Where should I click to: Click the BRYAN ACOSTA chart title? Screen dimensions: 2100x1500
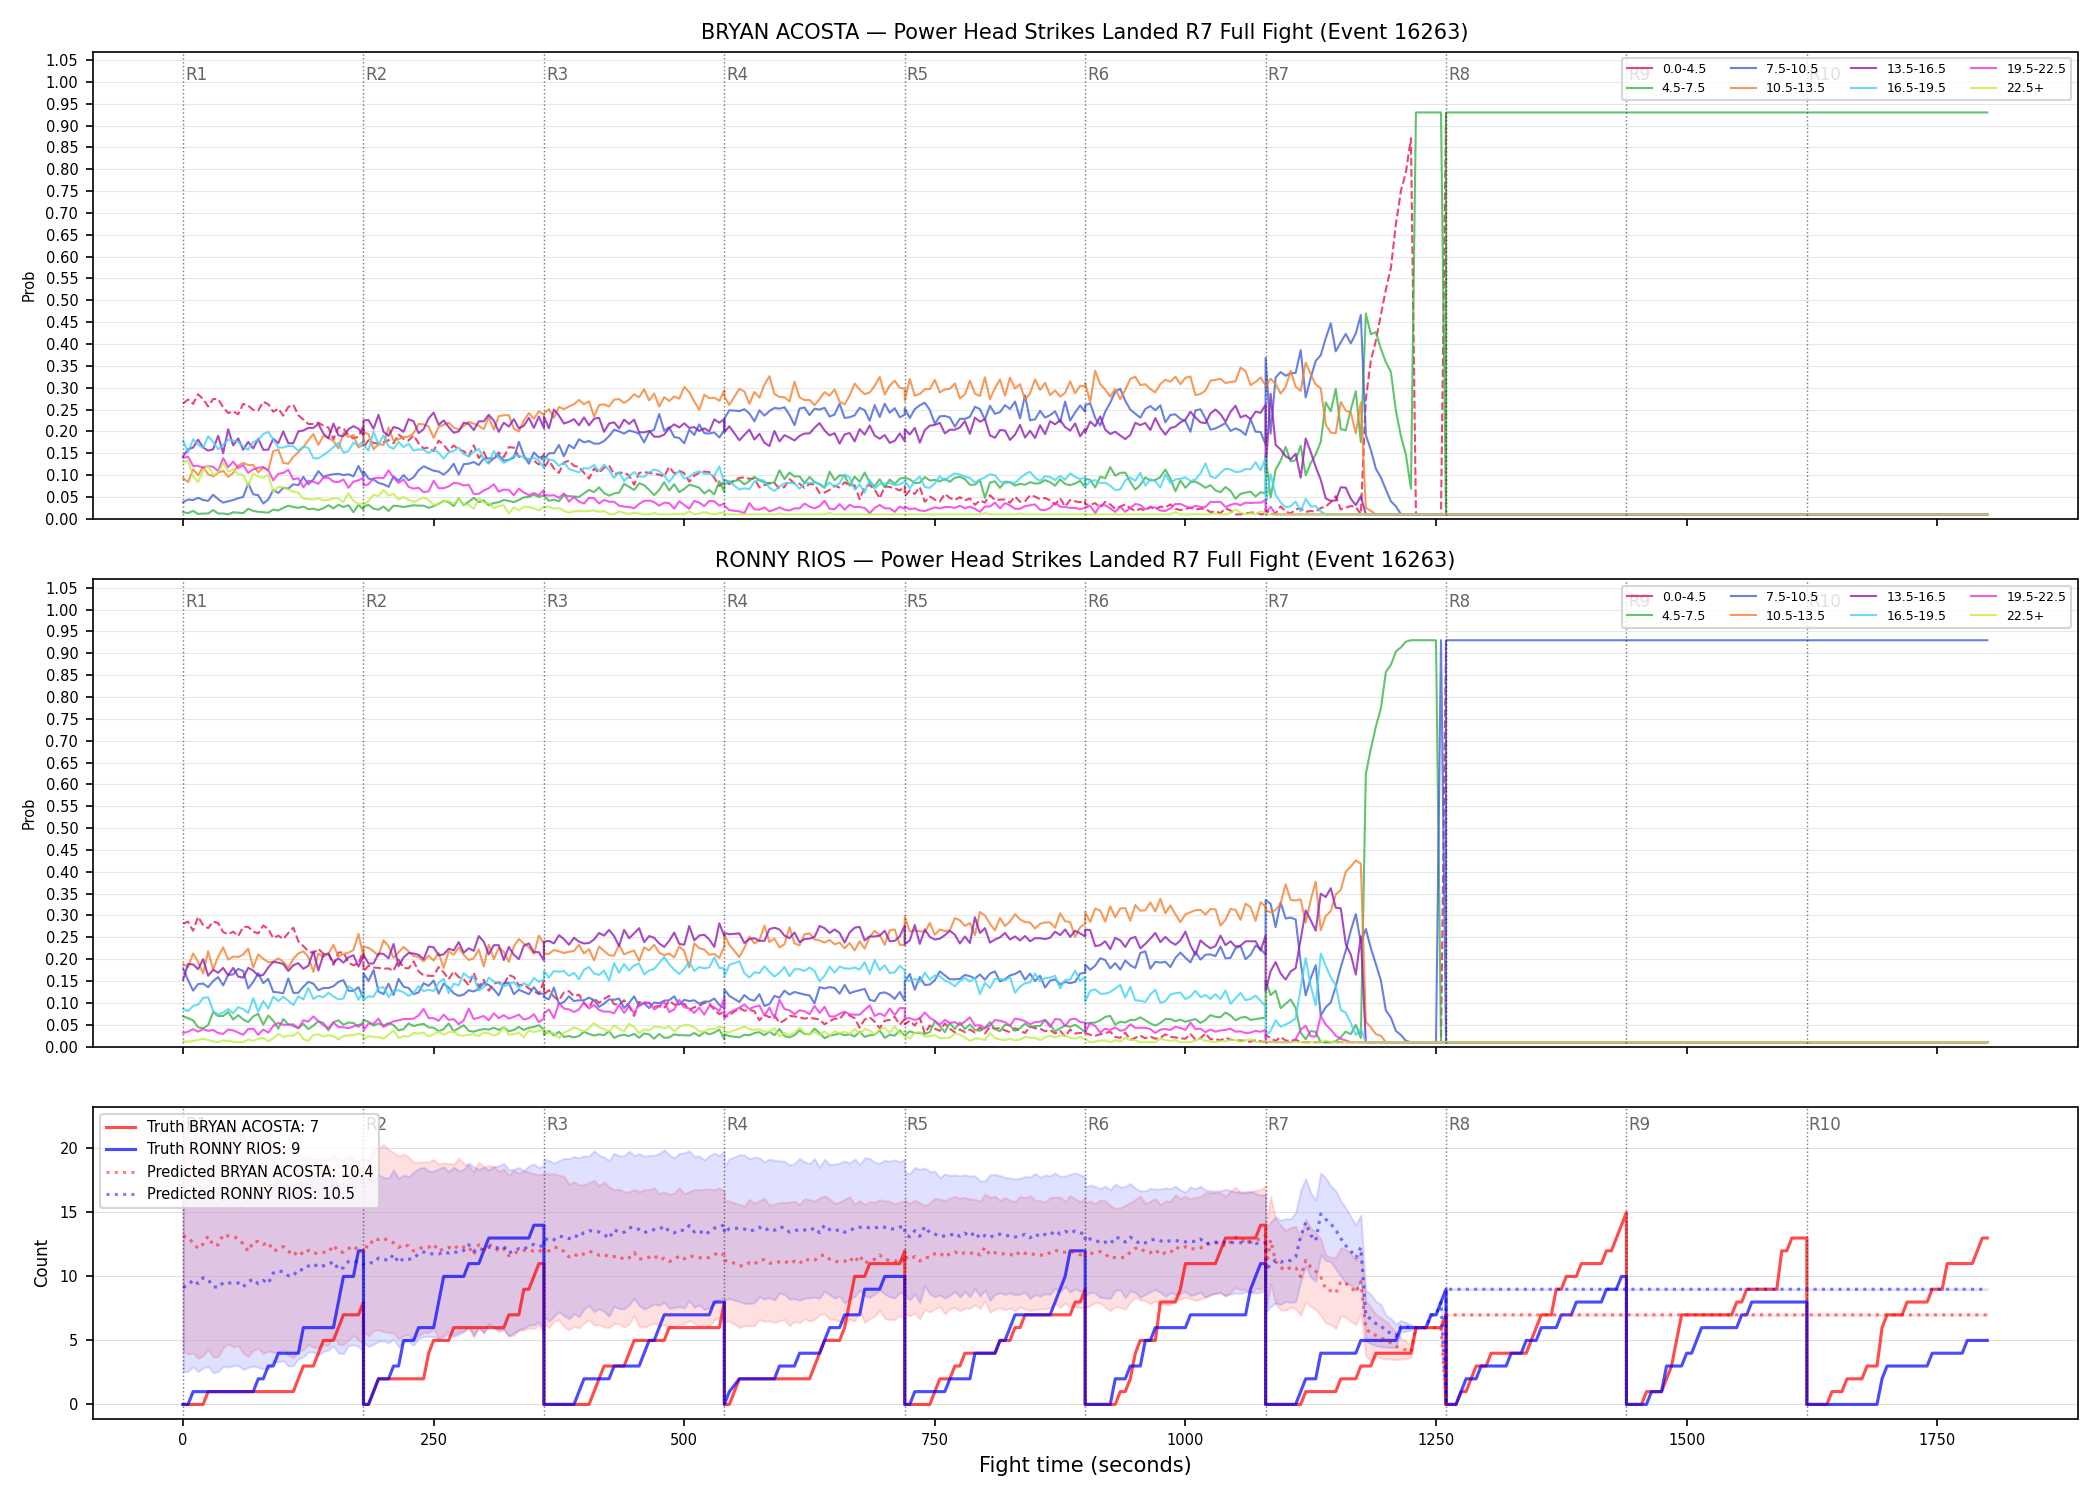click(1084, 32)
